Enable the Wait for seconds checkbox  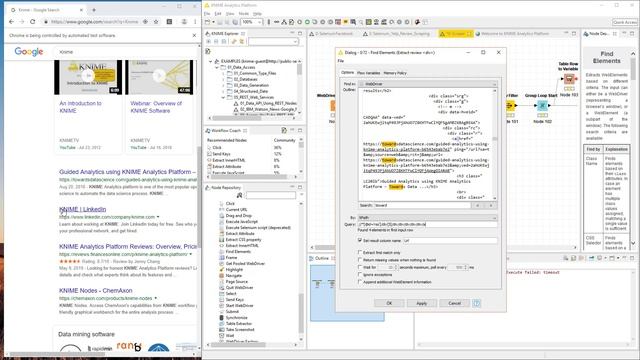[x=360, y=267]
